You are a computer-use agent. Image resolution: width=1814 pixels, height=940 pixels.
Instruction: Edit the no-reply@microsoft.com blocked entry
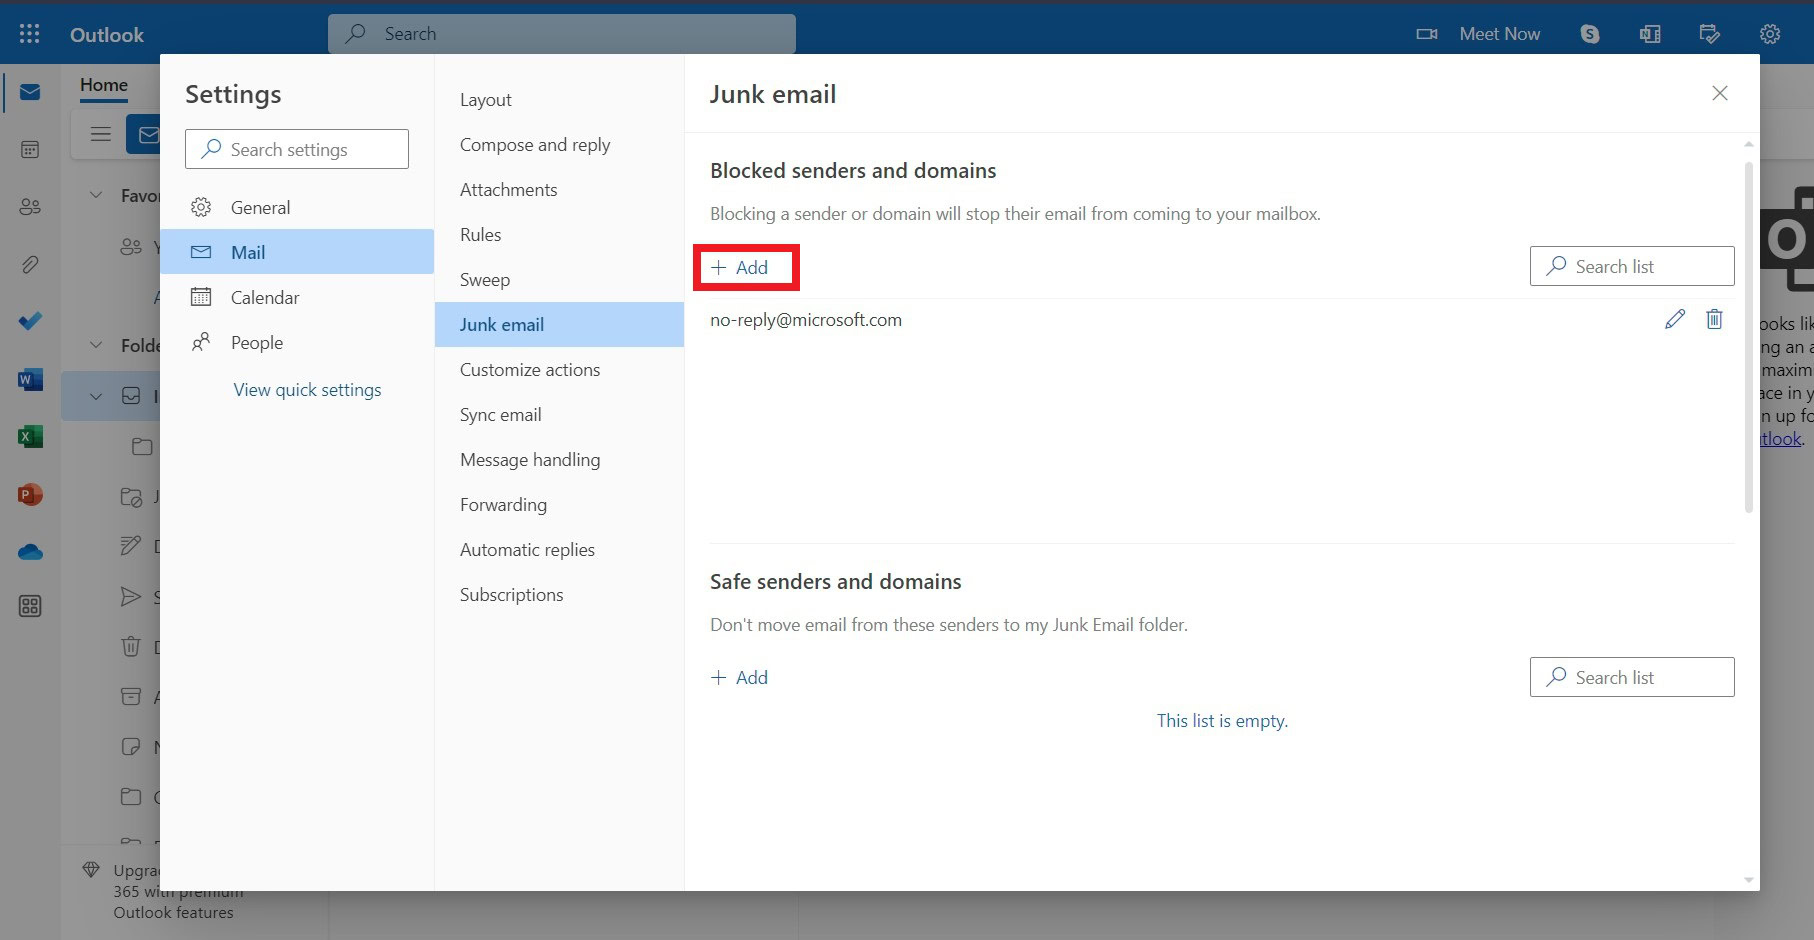(1675, 319)
